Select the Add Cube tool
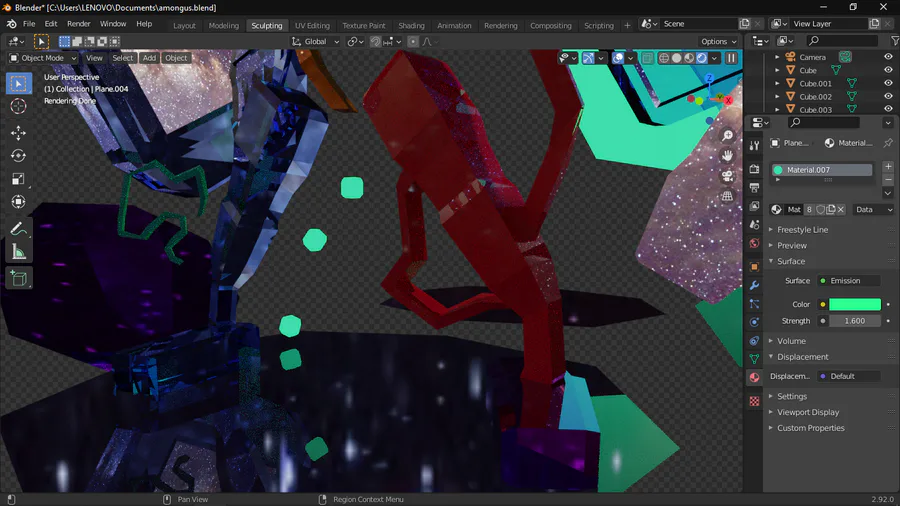The image size is (900, 506). click(x=18, y=278)
